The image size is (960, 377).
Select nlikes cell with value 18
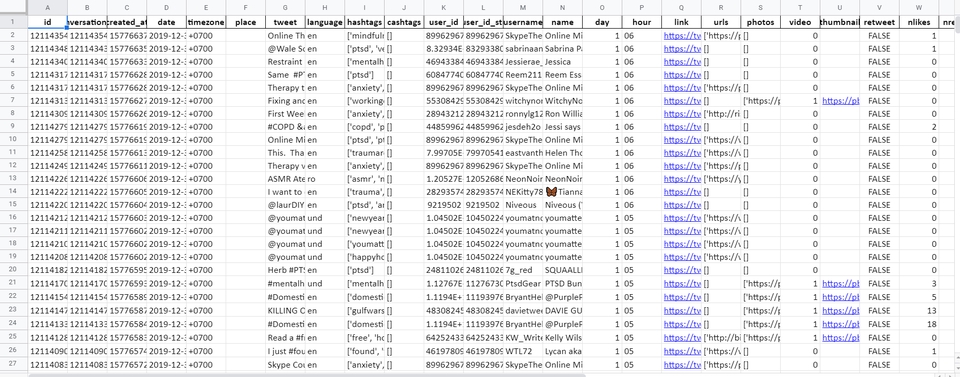click(918, 324)
